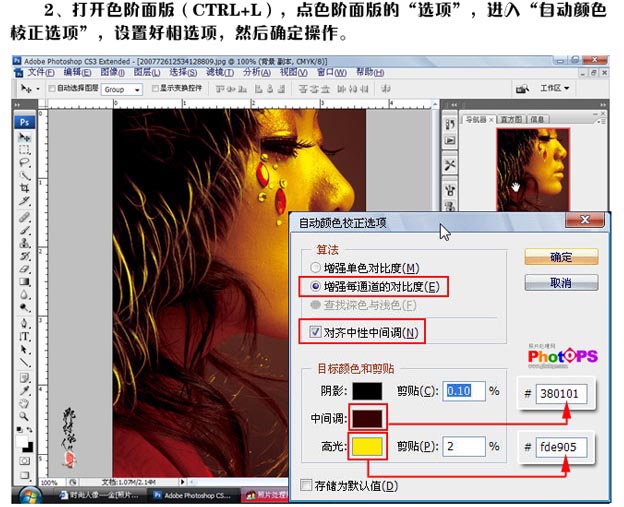The width and height of the screenshot is (624, 507).
Task: Select the Gradient tool
Action: click(x=24, y=282)
